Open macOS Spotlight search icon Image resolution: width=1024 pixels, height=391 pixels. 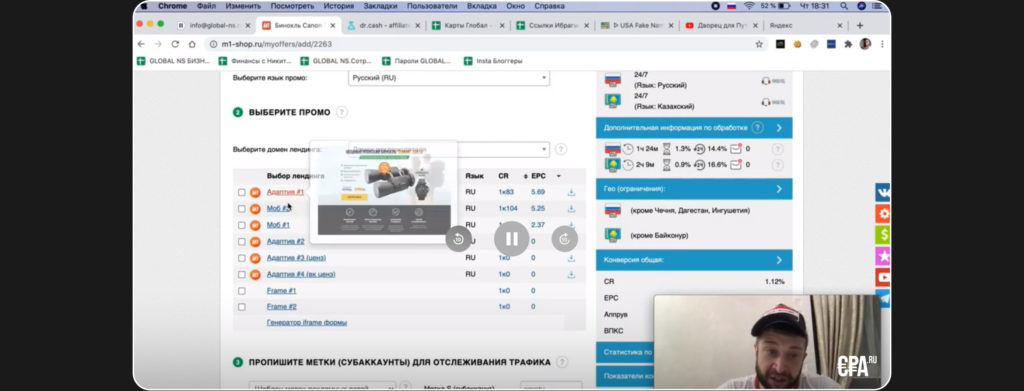pos(844,6)
